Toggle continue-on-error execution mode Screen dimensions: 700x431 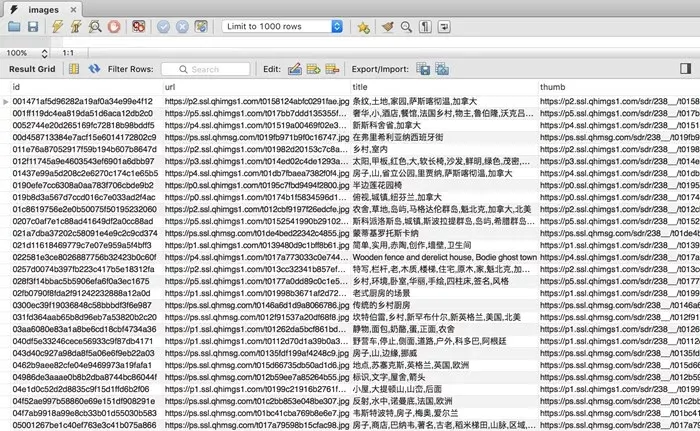(x=139, y=27)
